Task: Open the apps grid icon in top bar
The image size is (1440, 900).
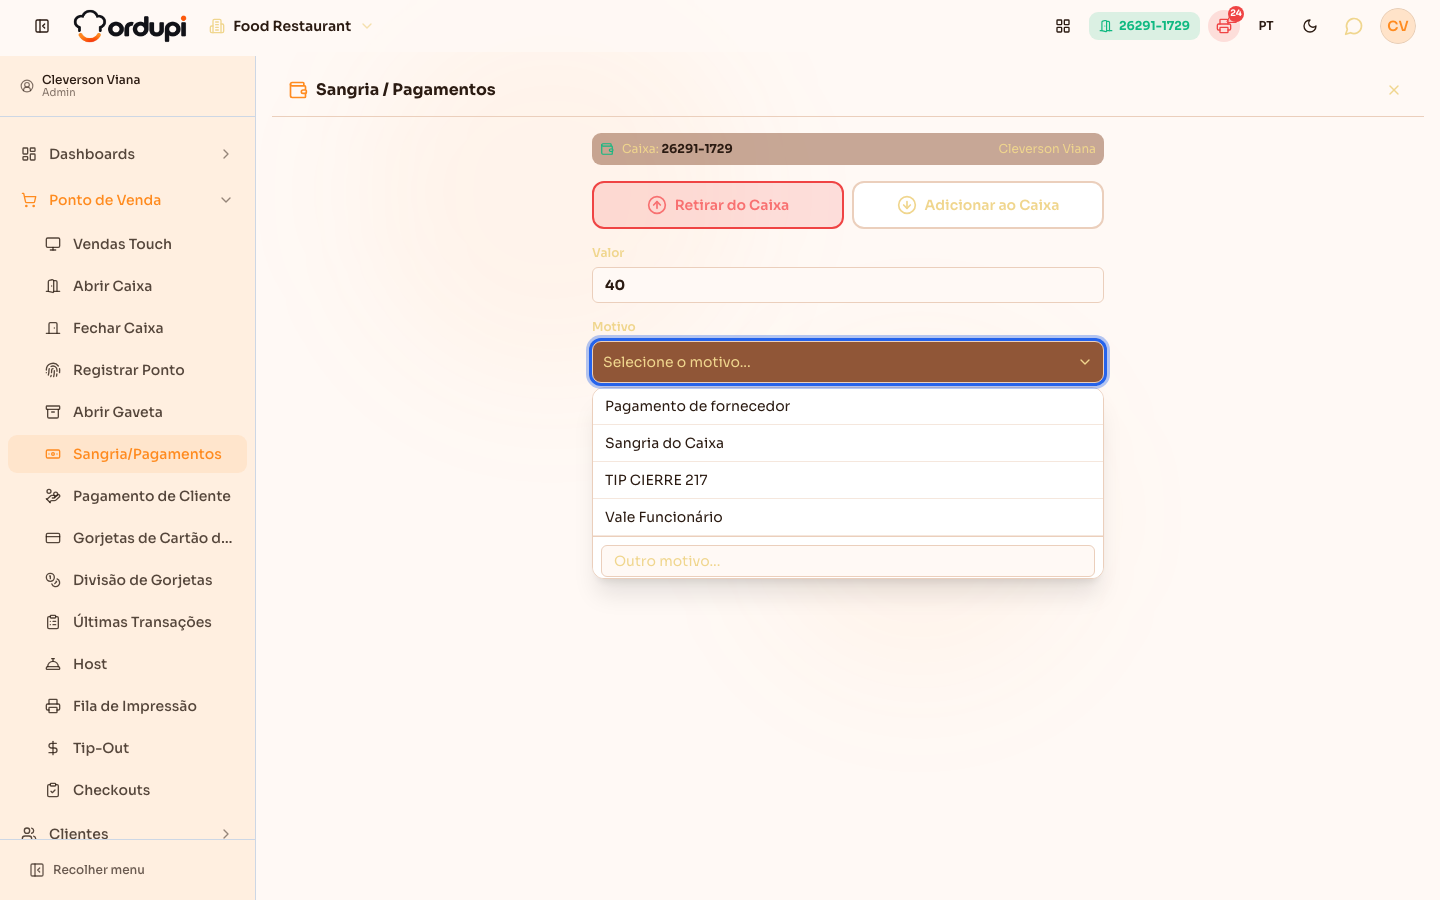Action: pos(1063,26)
